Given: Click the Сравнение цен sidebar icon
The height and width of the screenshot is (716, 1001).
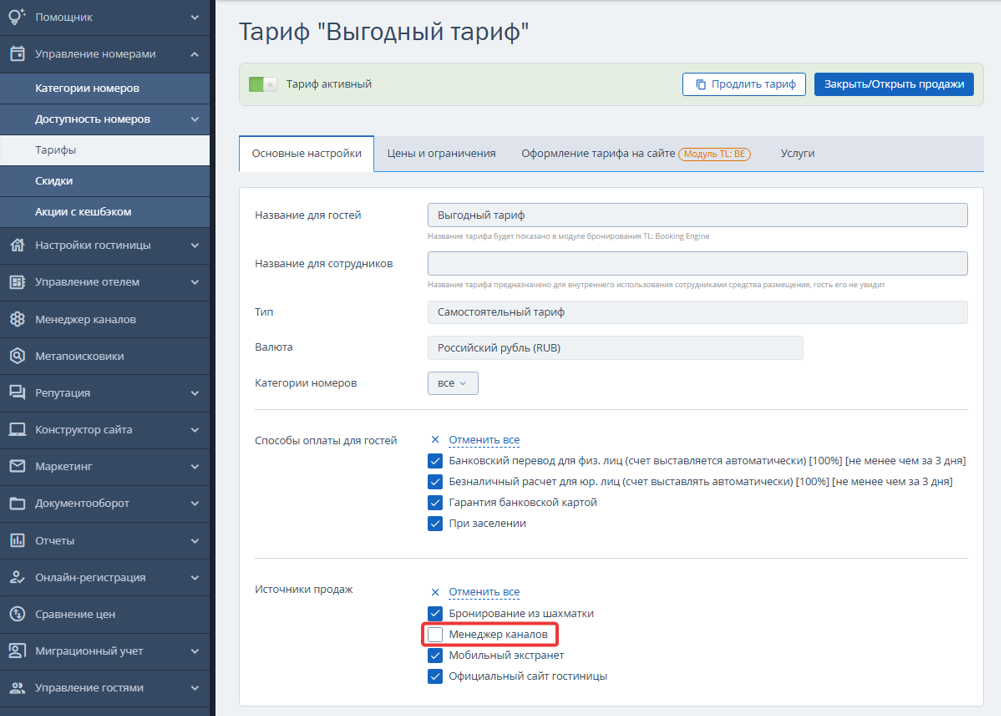Looking at the screenshot, I should (17, 614).
